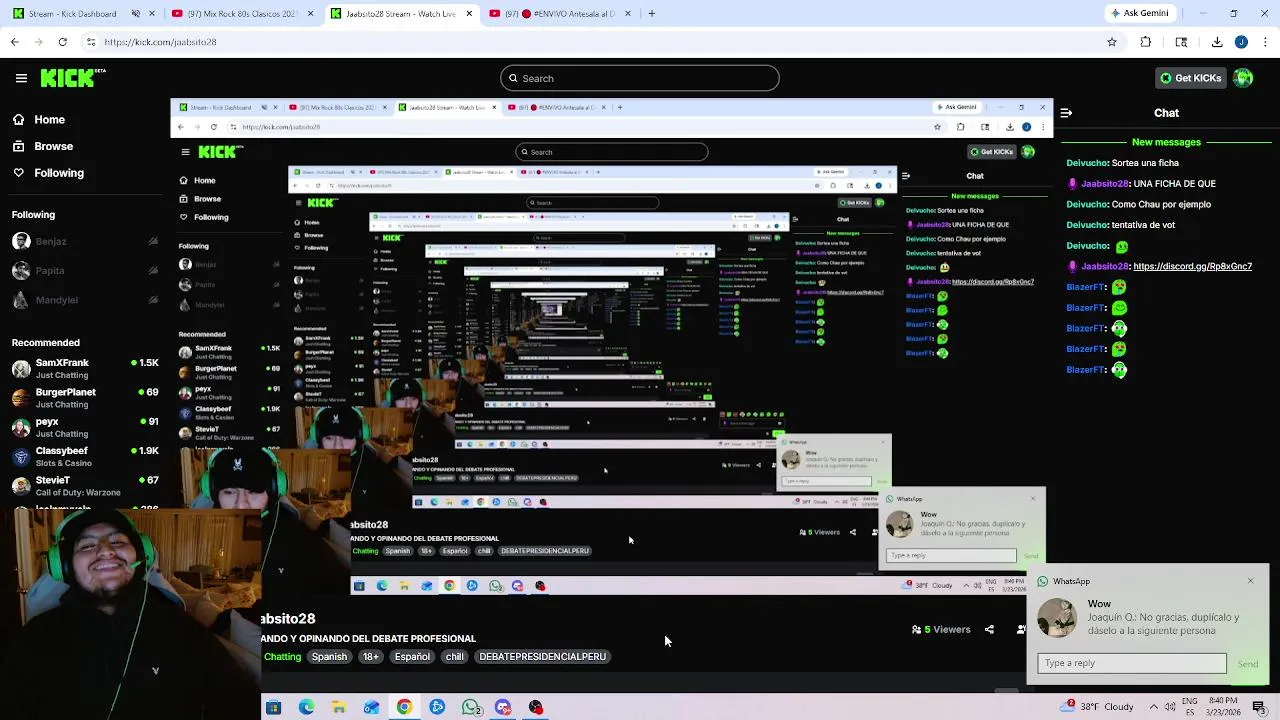Bookmark this page with the star icon
Image resolution: width=1280 pixels, height=720 pixels.
coord(1111,42)
